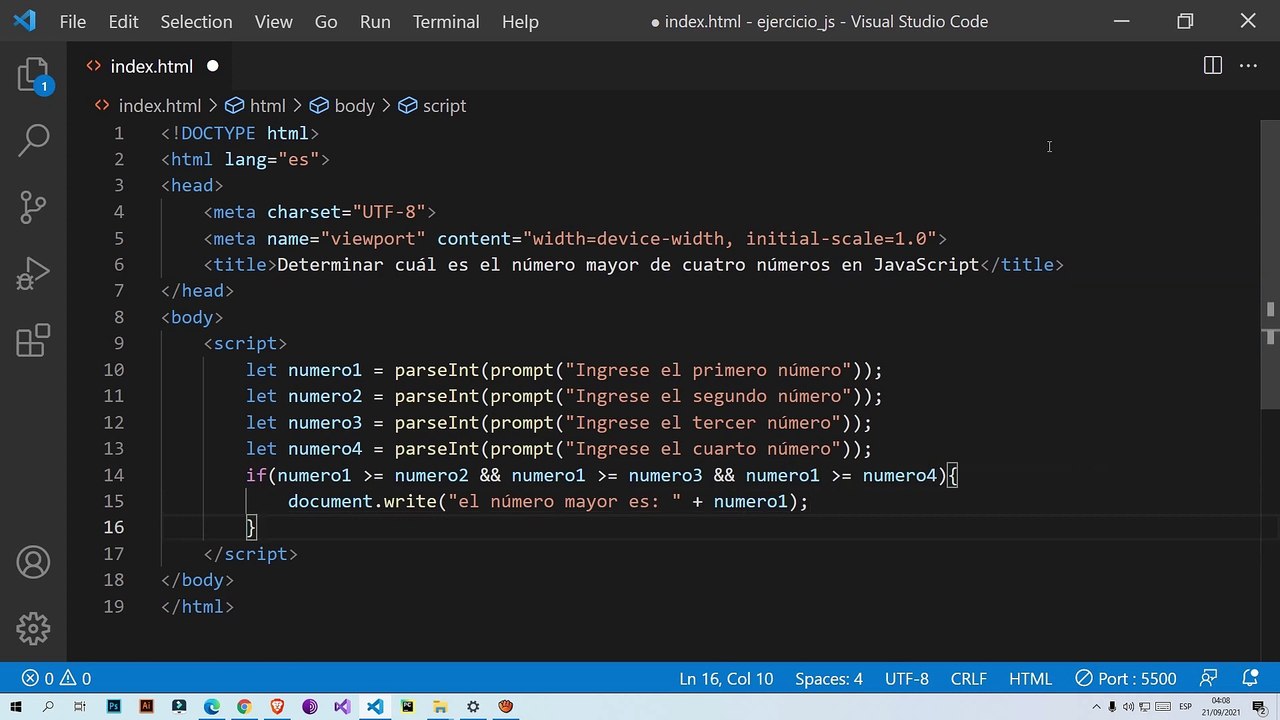This screenshot has height=720, width=1280.
Task: Open File Explorer from taskbar
Action: coord(440,707)
